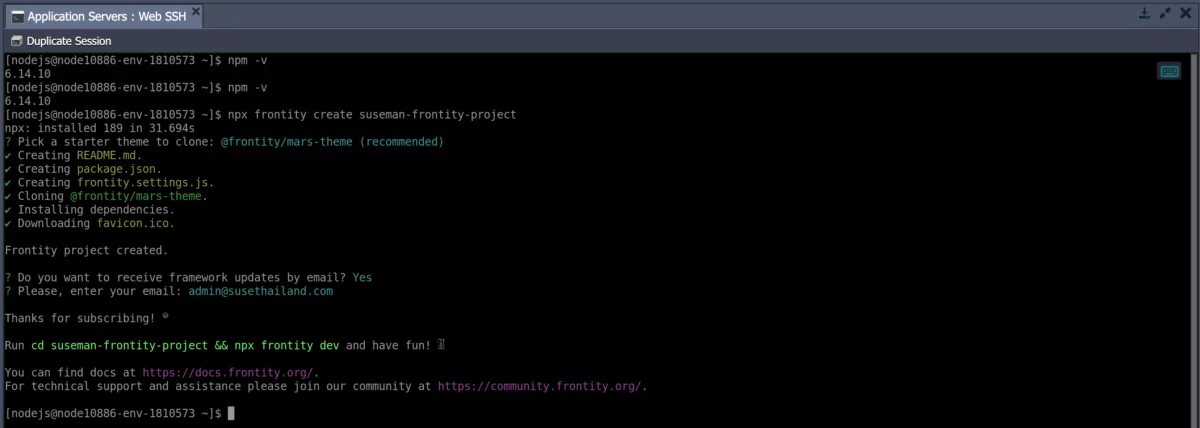Click the checkmark beside Downloading favicon.ico

pos(9,223)
